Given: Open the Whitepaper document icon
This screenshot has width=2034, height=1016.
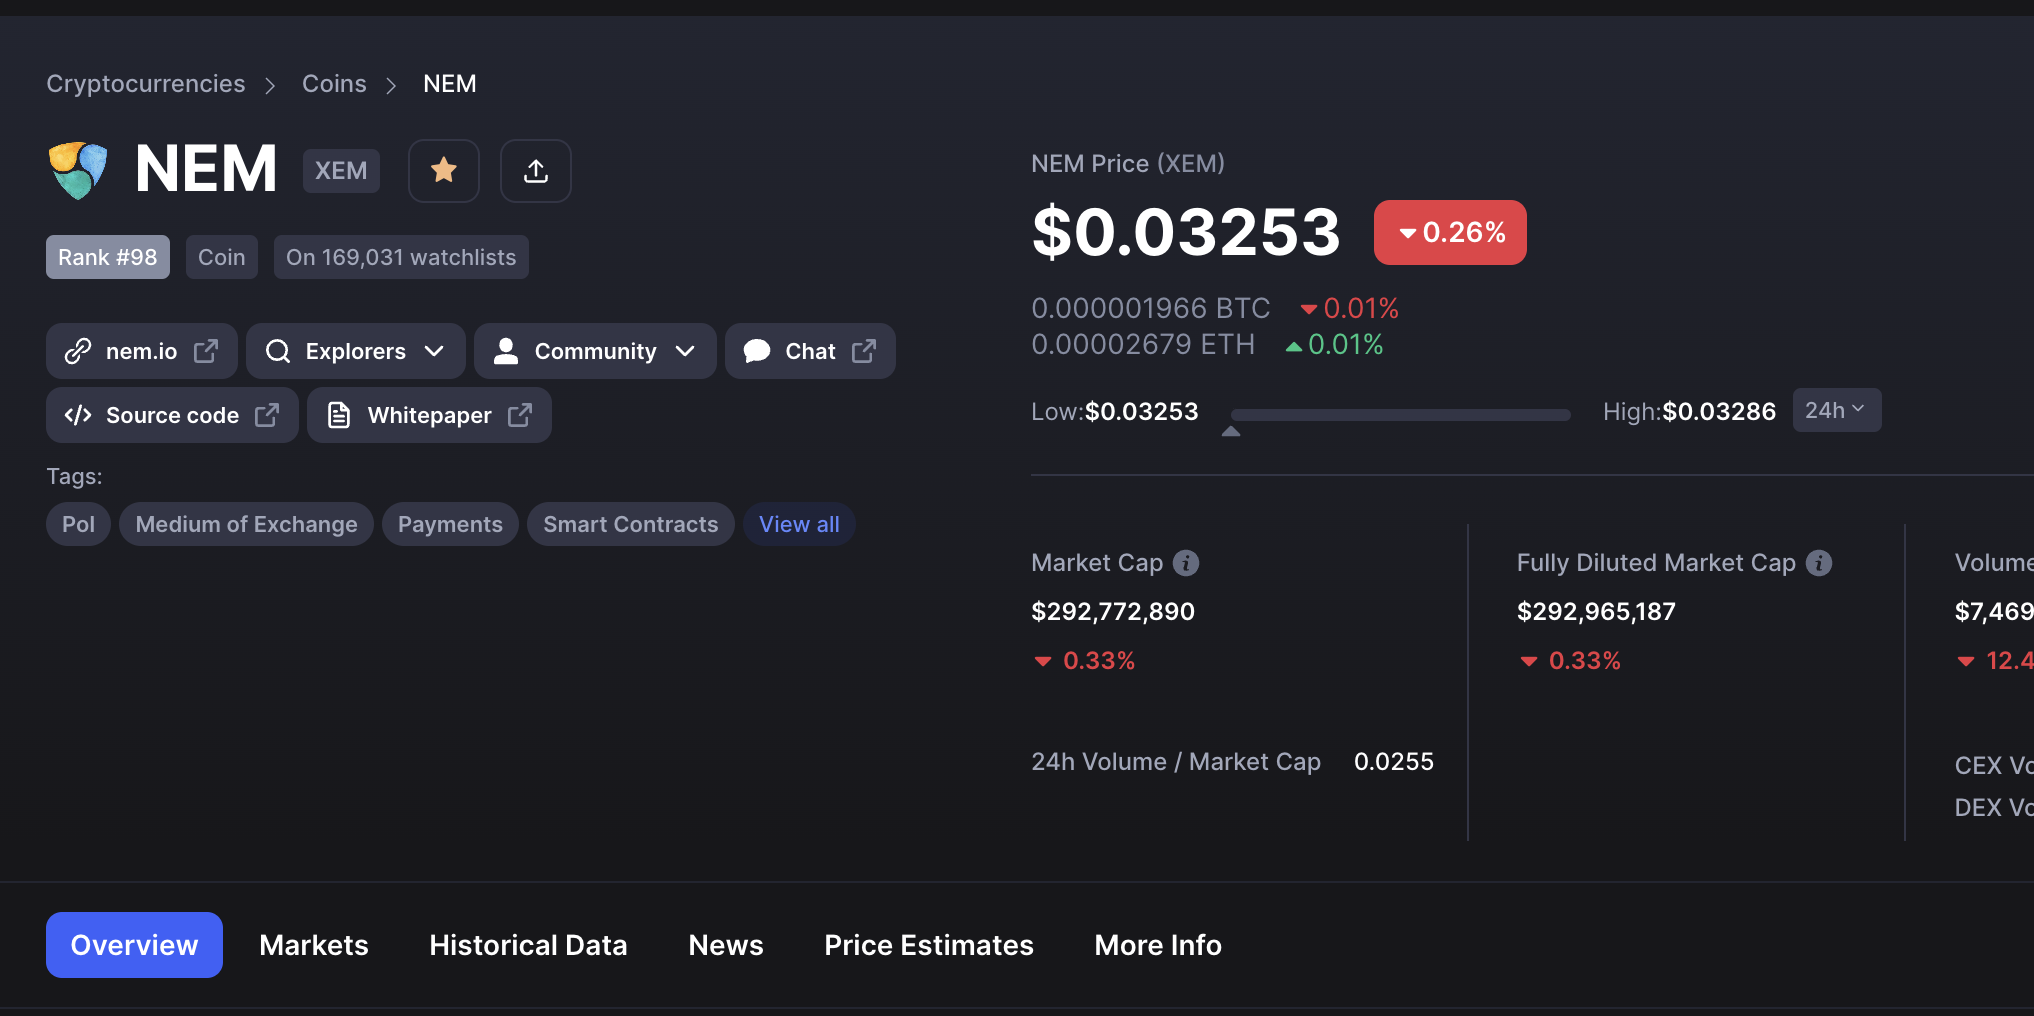Looking at the screenshot, I should click(x=339, y=415).
